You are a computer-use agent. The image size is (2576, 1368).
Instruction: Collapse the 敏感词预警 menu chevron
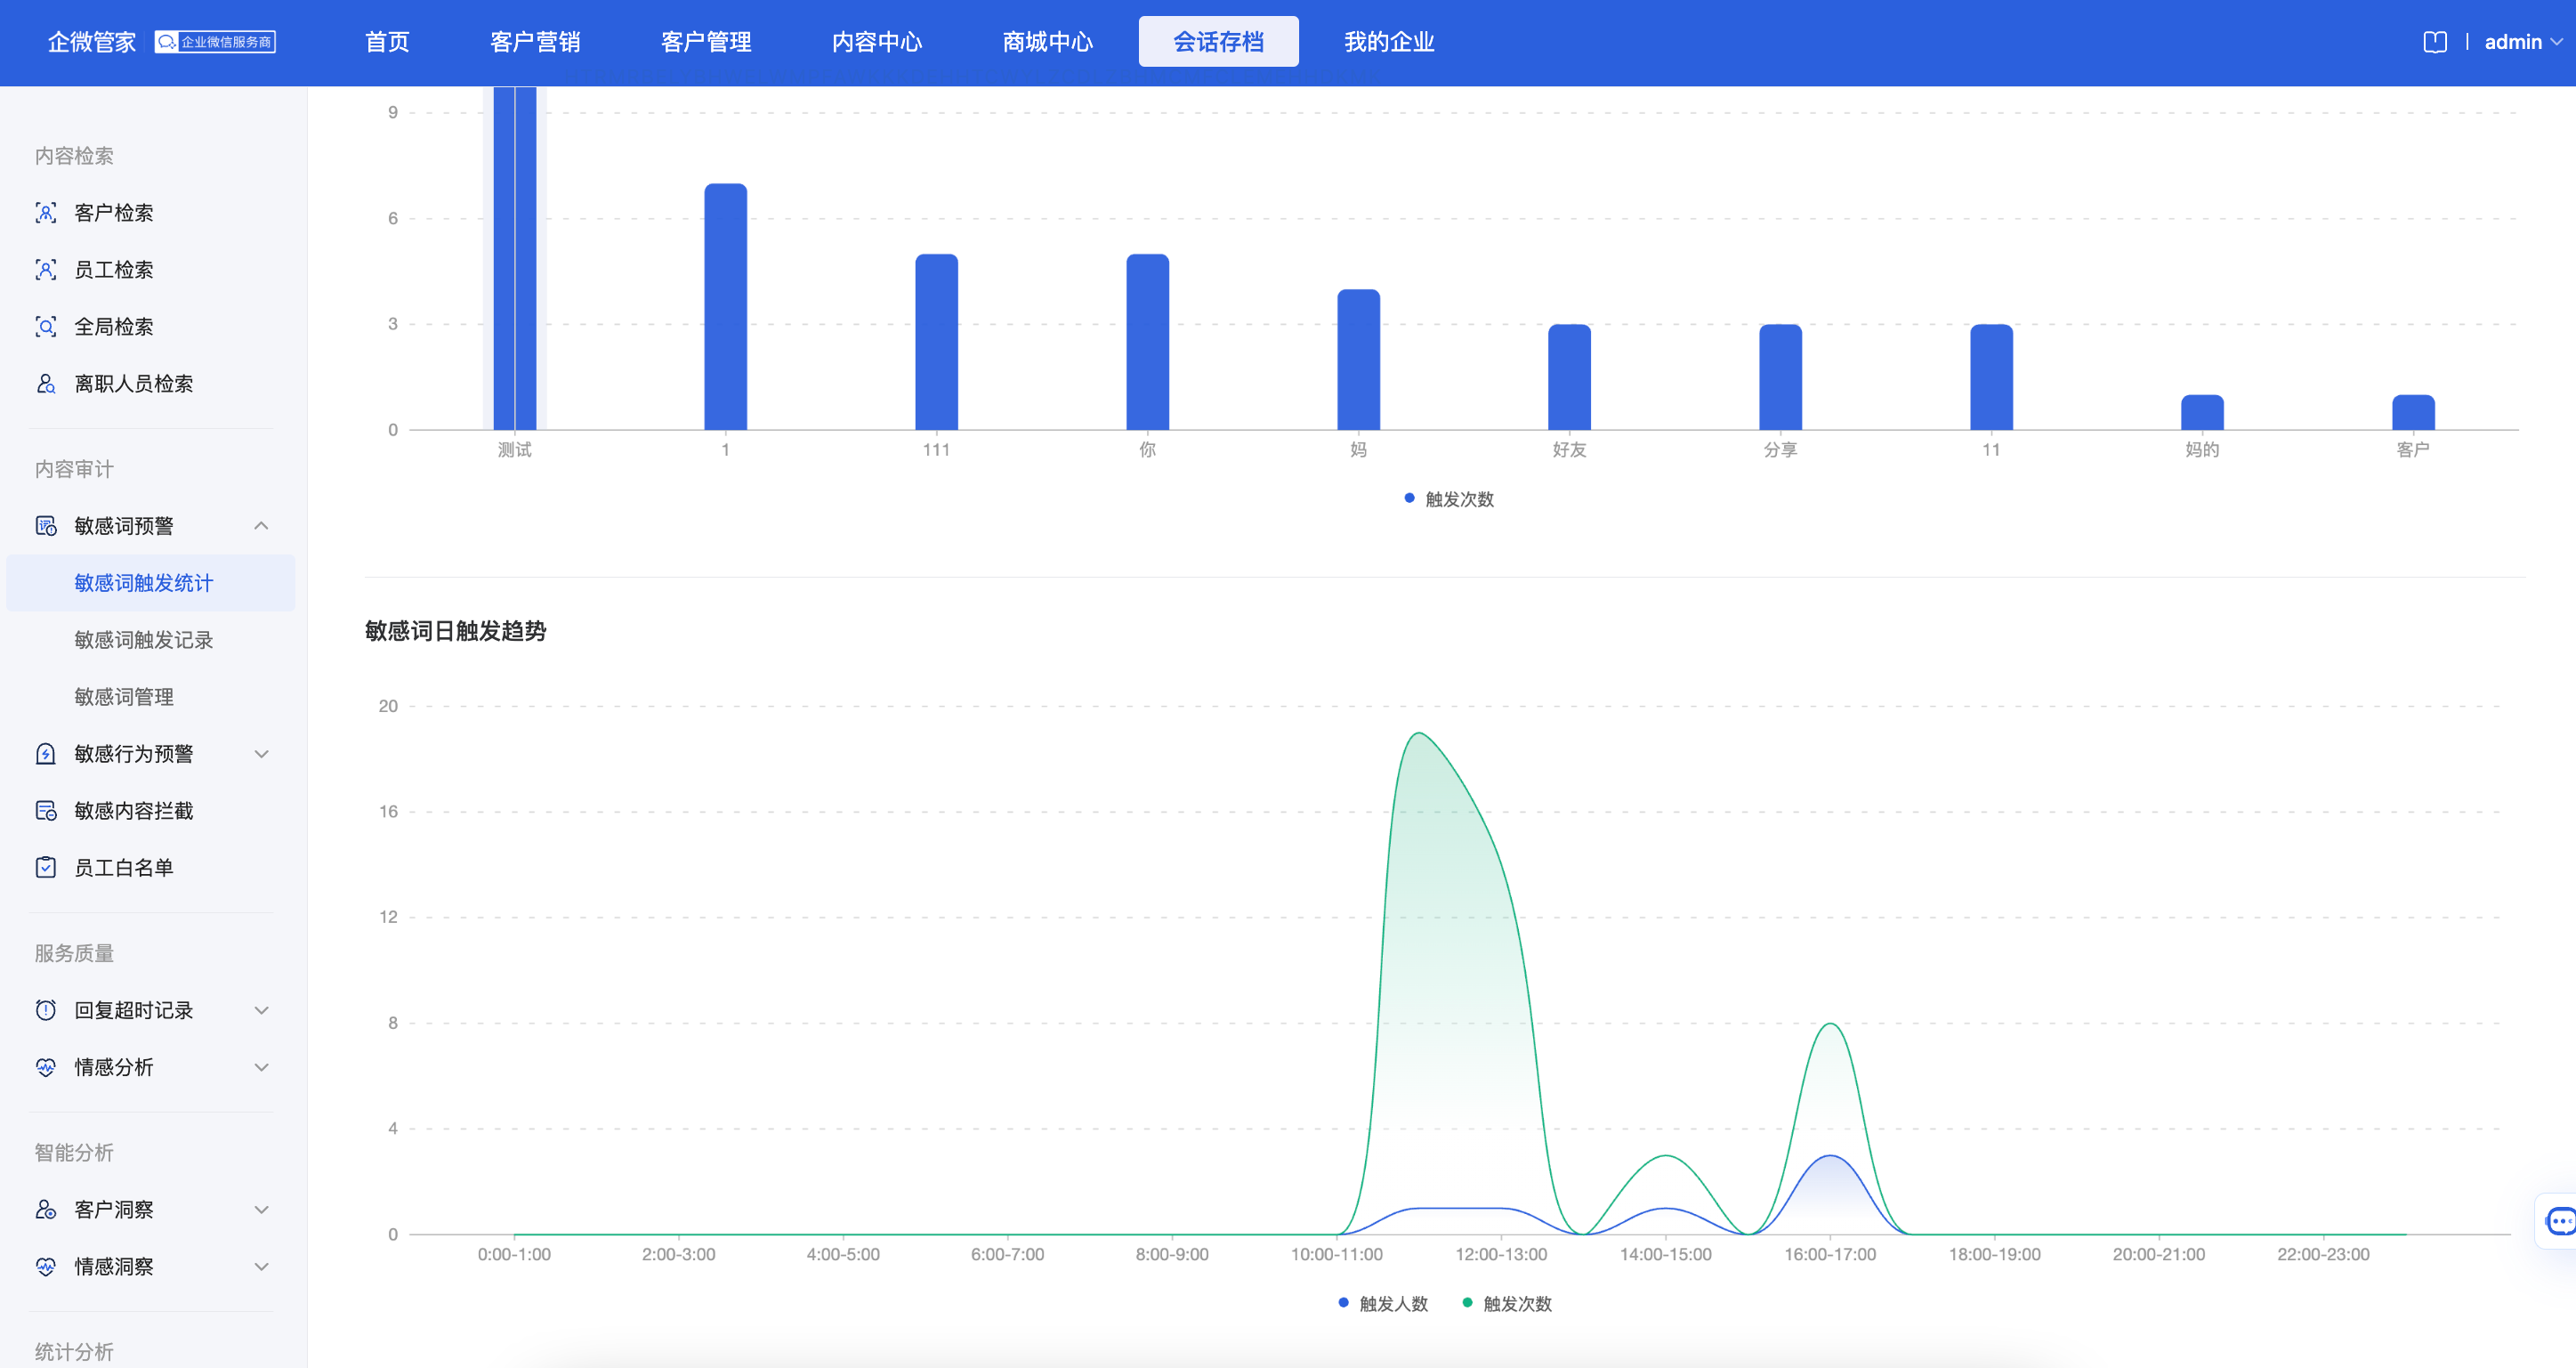[x=261, y=526]
